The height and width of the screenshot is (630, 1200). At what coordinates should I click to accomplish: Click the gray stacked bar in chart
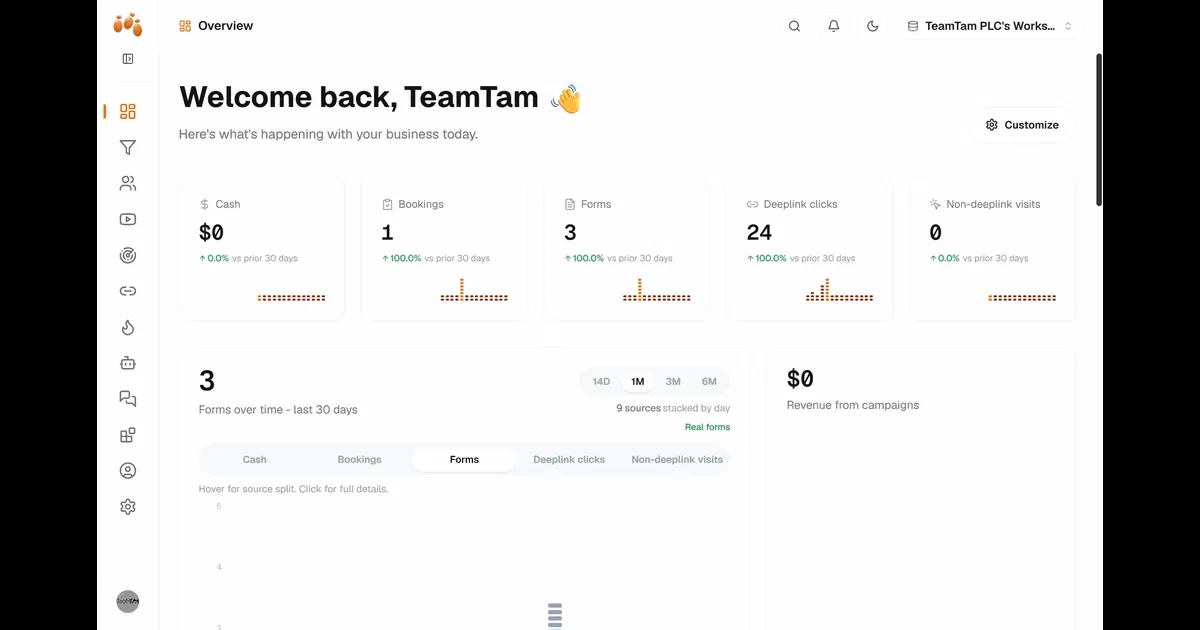pyautogui.click(x=555, y=616)
